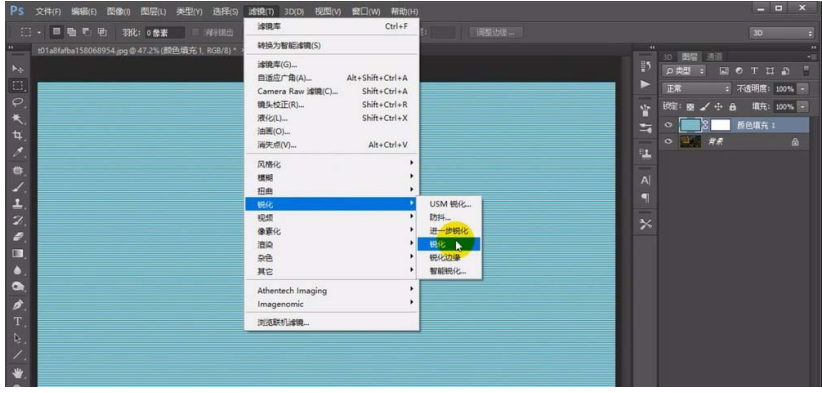Open the 正常 blend mode dropdown
822x393 pixels.
696,89
